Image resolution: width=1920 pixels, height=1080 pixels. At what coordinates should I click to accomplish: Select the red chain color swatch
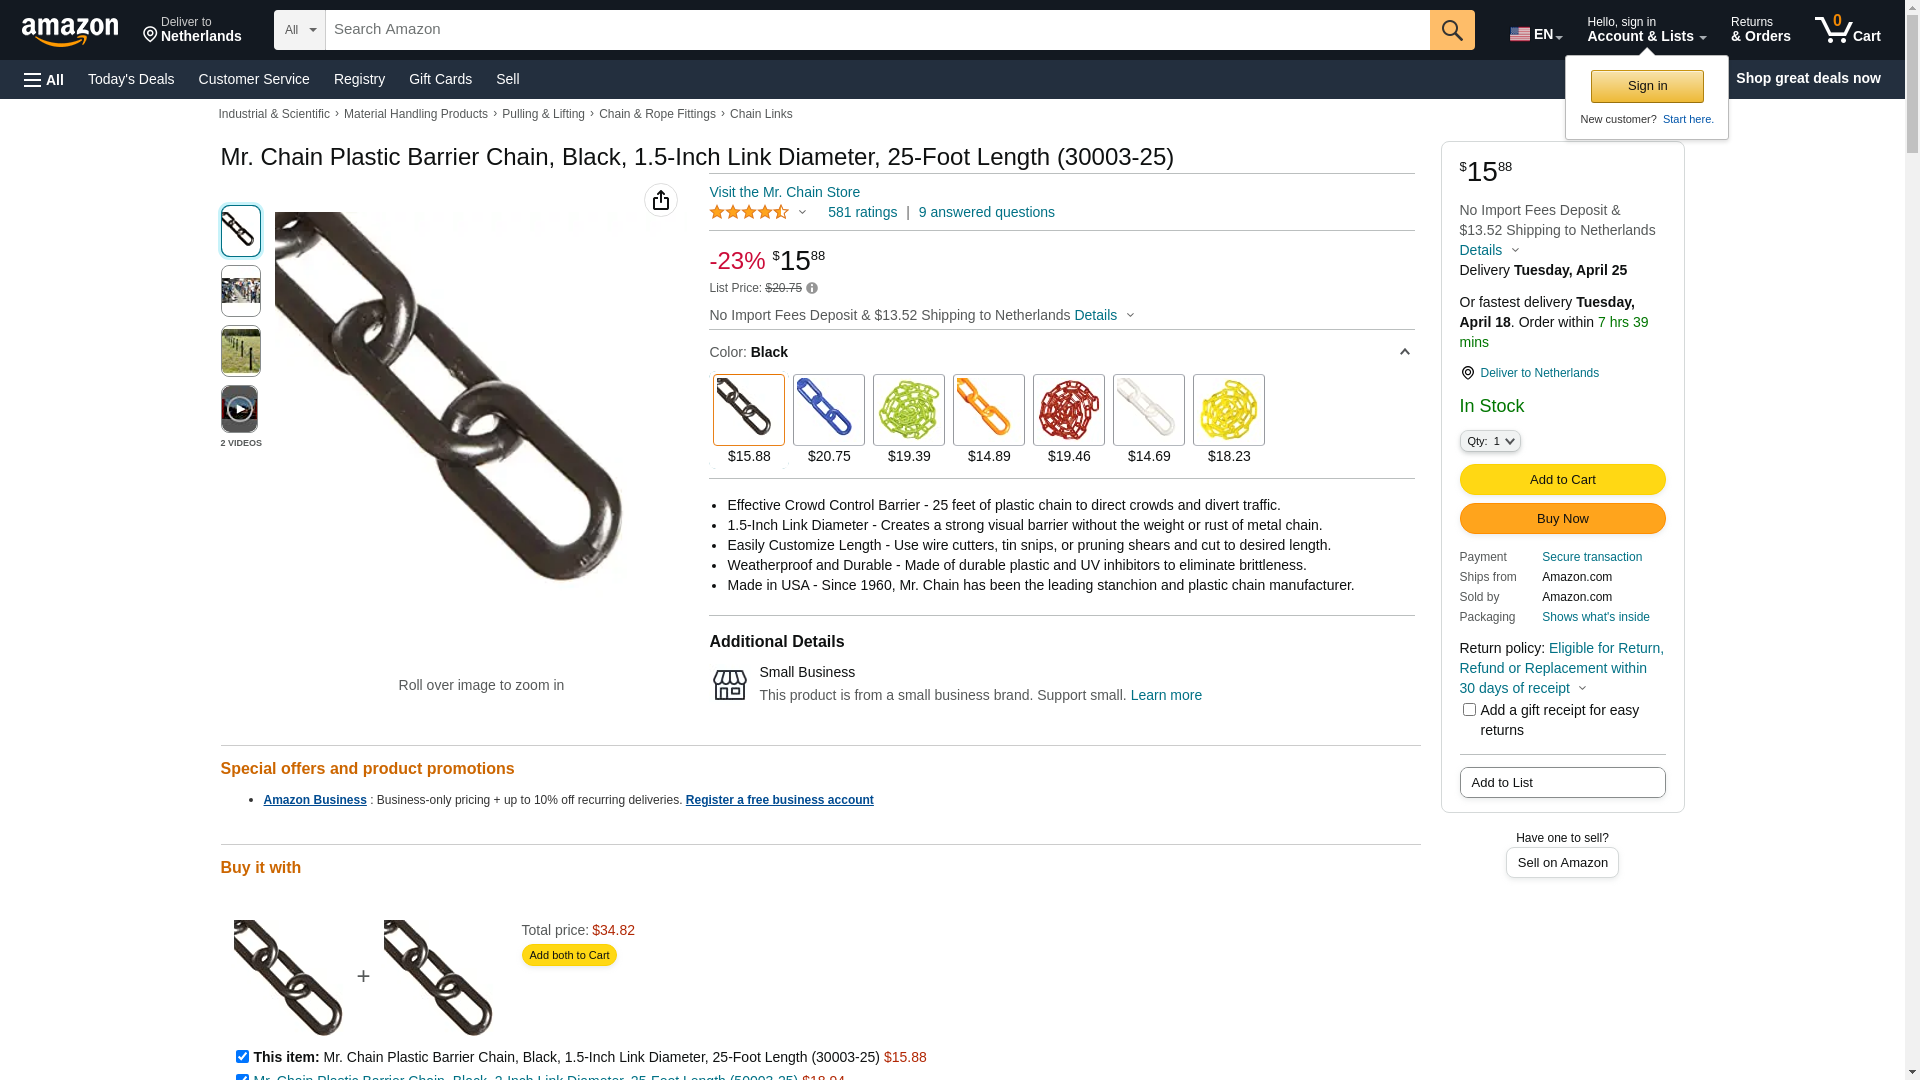coord(1069,410)
